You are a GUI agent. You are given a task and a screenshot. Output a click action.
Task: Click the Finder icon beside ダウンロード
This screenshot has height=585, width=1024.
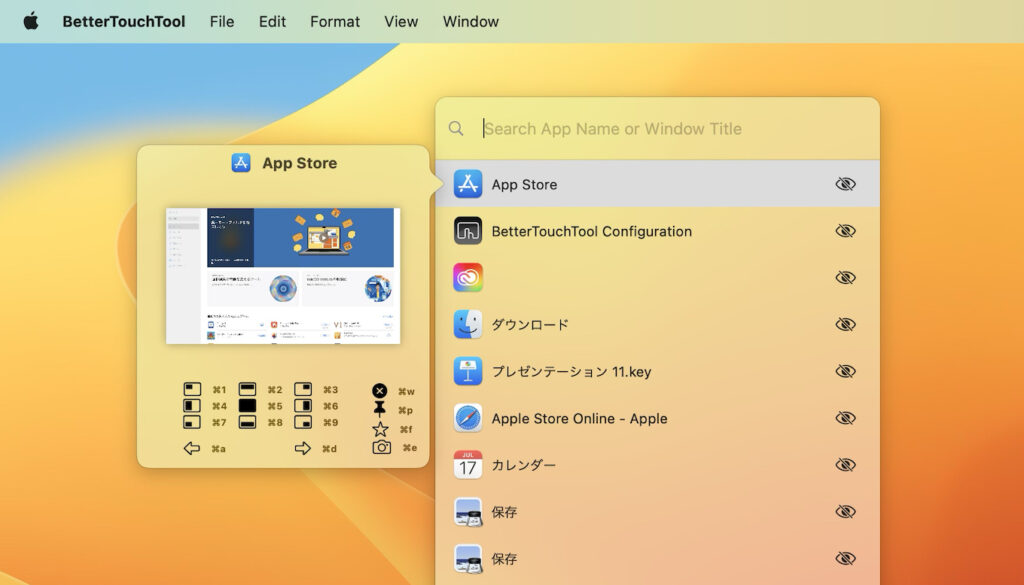(x=466, y=324)
